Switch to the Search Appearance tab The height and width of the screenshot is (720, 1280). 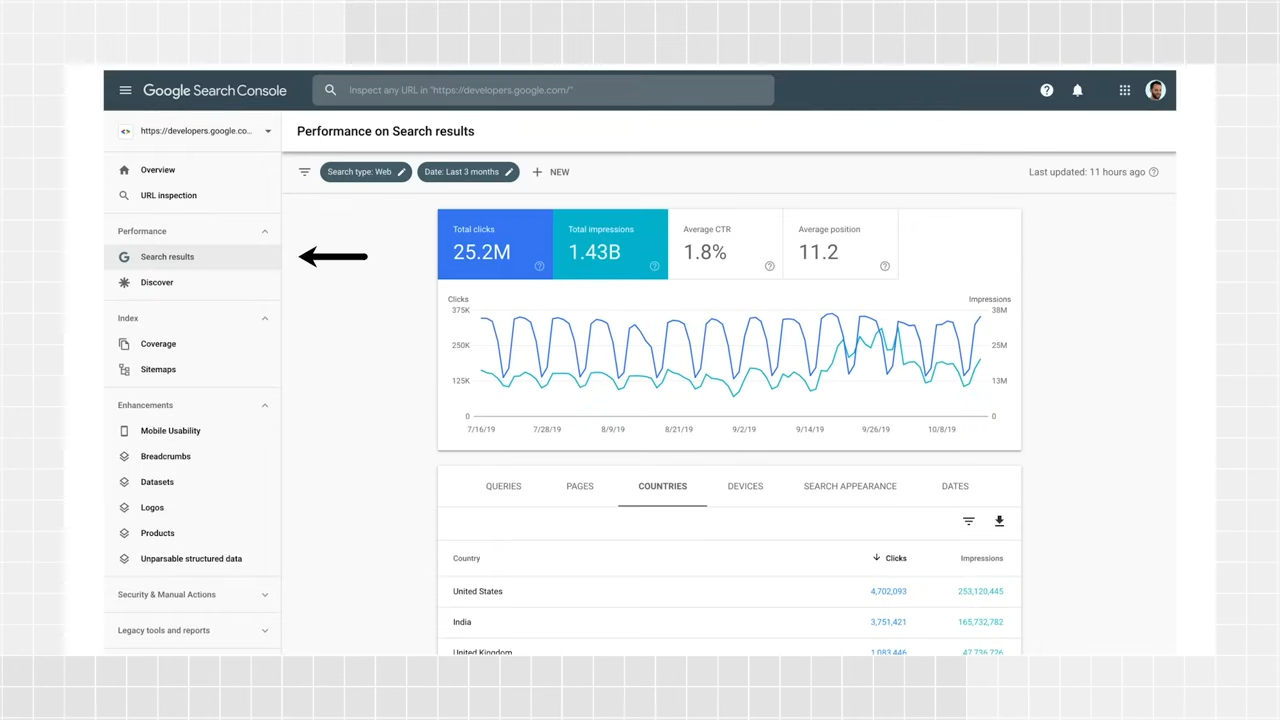pos(850,486)
